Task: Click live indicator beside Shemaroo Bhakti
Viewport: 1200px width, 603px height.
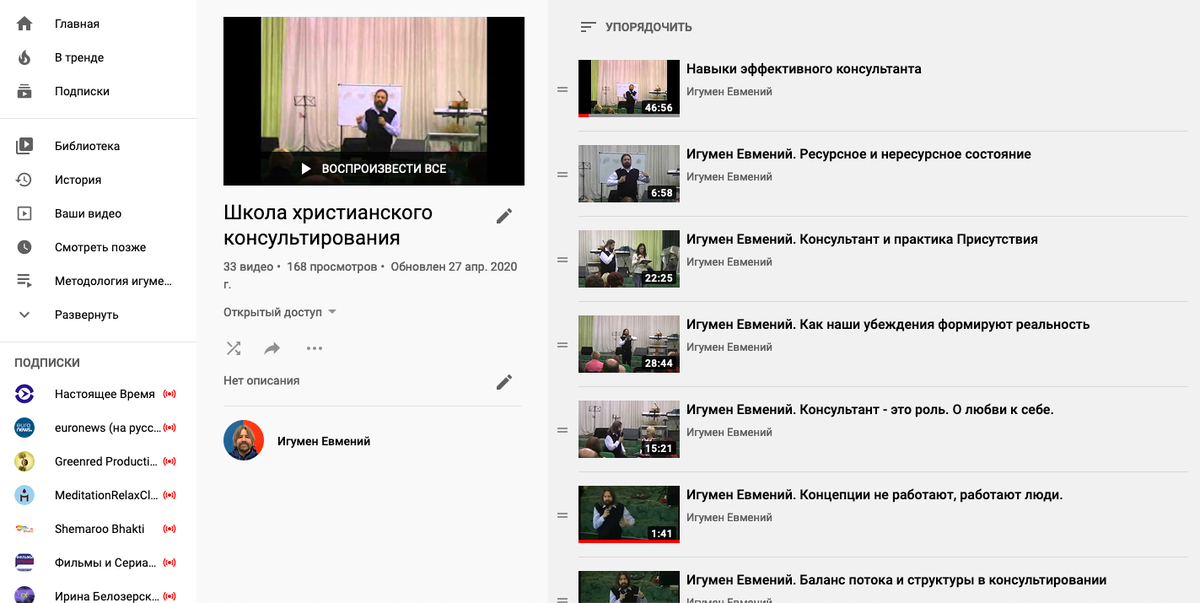Action: (x=169, y=528)
